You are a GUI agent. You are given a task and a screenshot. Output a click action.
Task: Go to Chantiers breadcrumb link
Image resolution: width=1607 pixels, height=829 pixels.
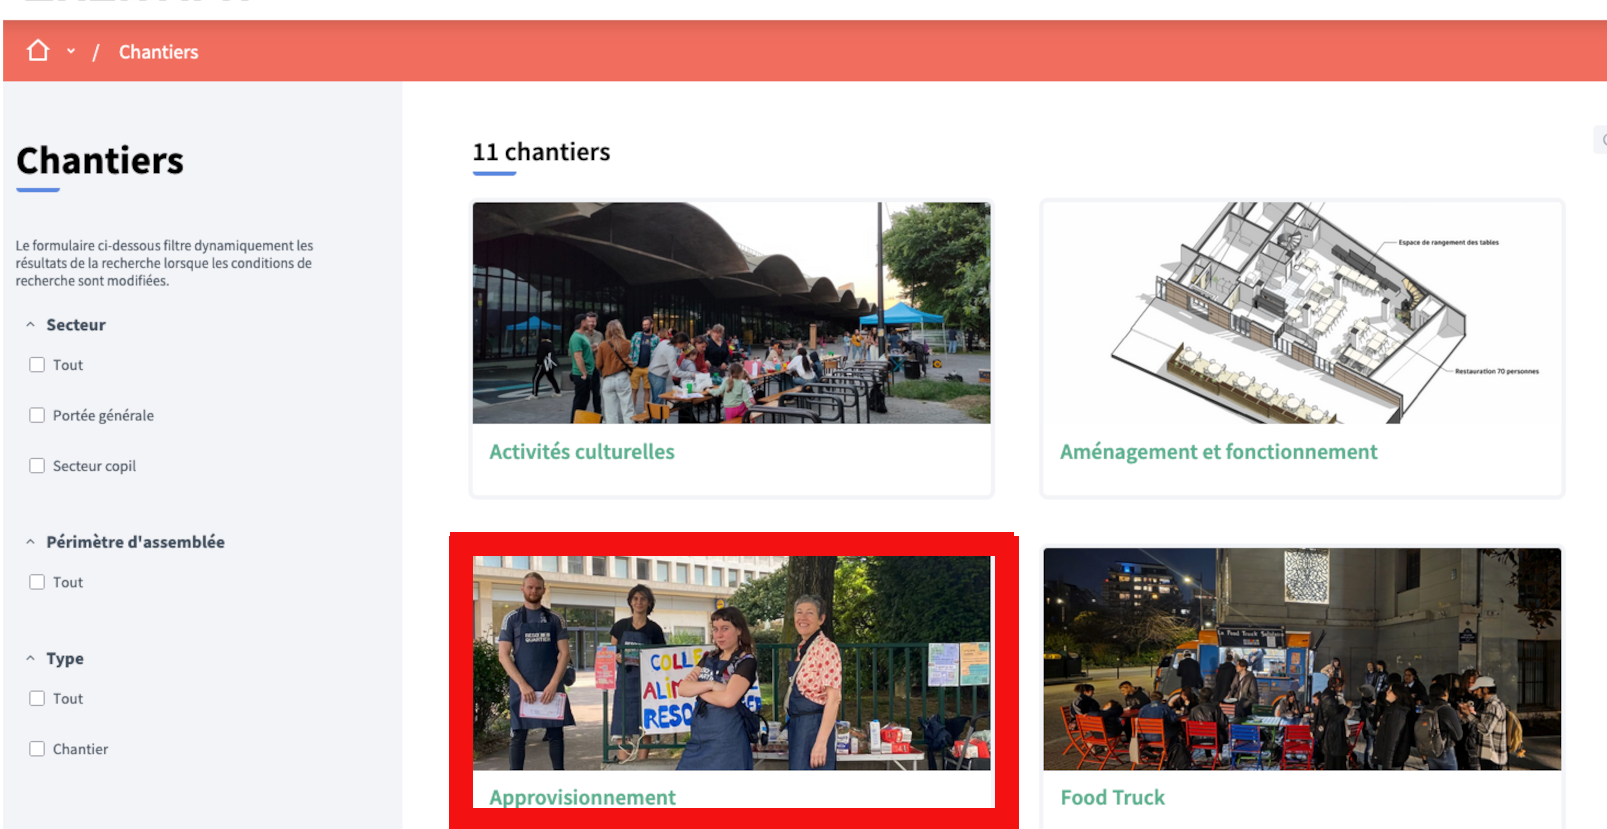[x=158, y=52]
